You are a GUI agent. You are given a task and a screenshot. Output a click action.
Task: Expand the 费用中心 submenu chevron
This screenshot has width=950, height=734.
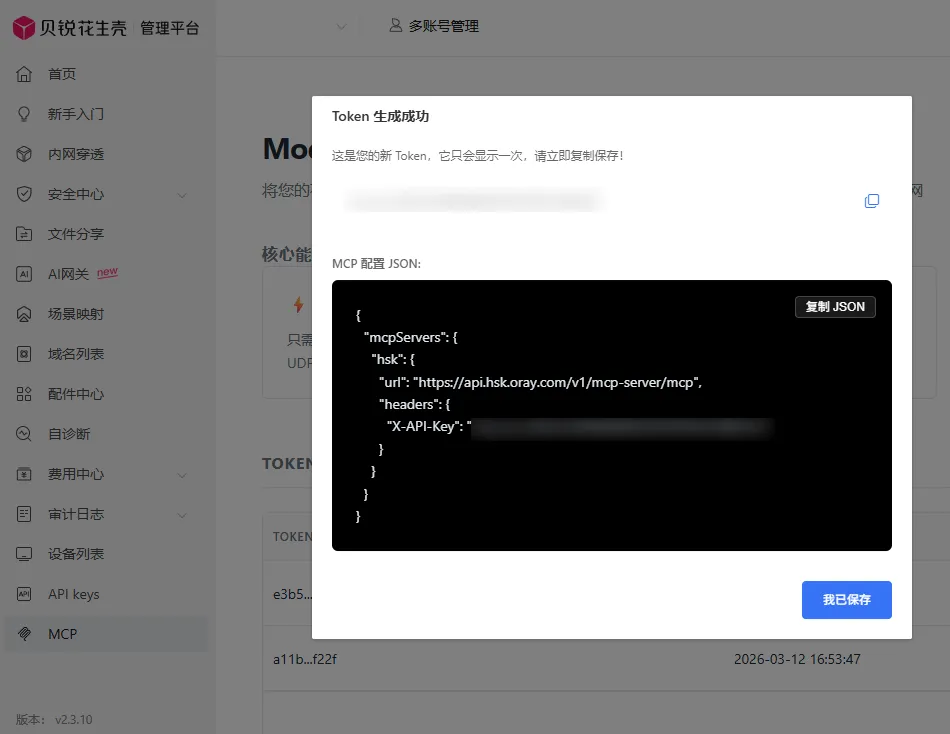tap(182, 475)
